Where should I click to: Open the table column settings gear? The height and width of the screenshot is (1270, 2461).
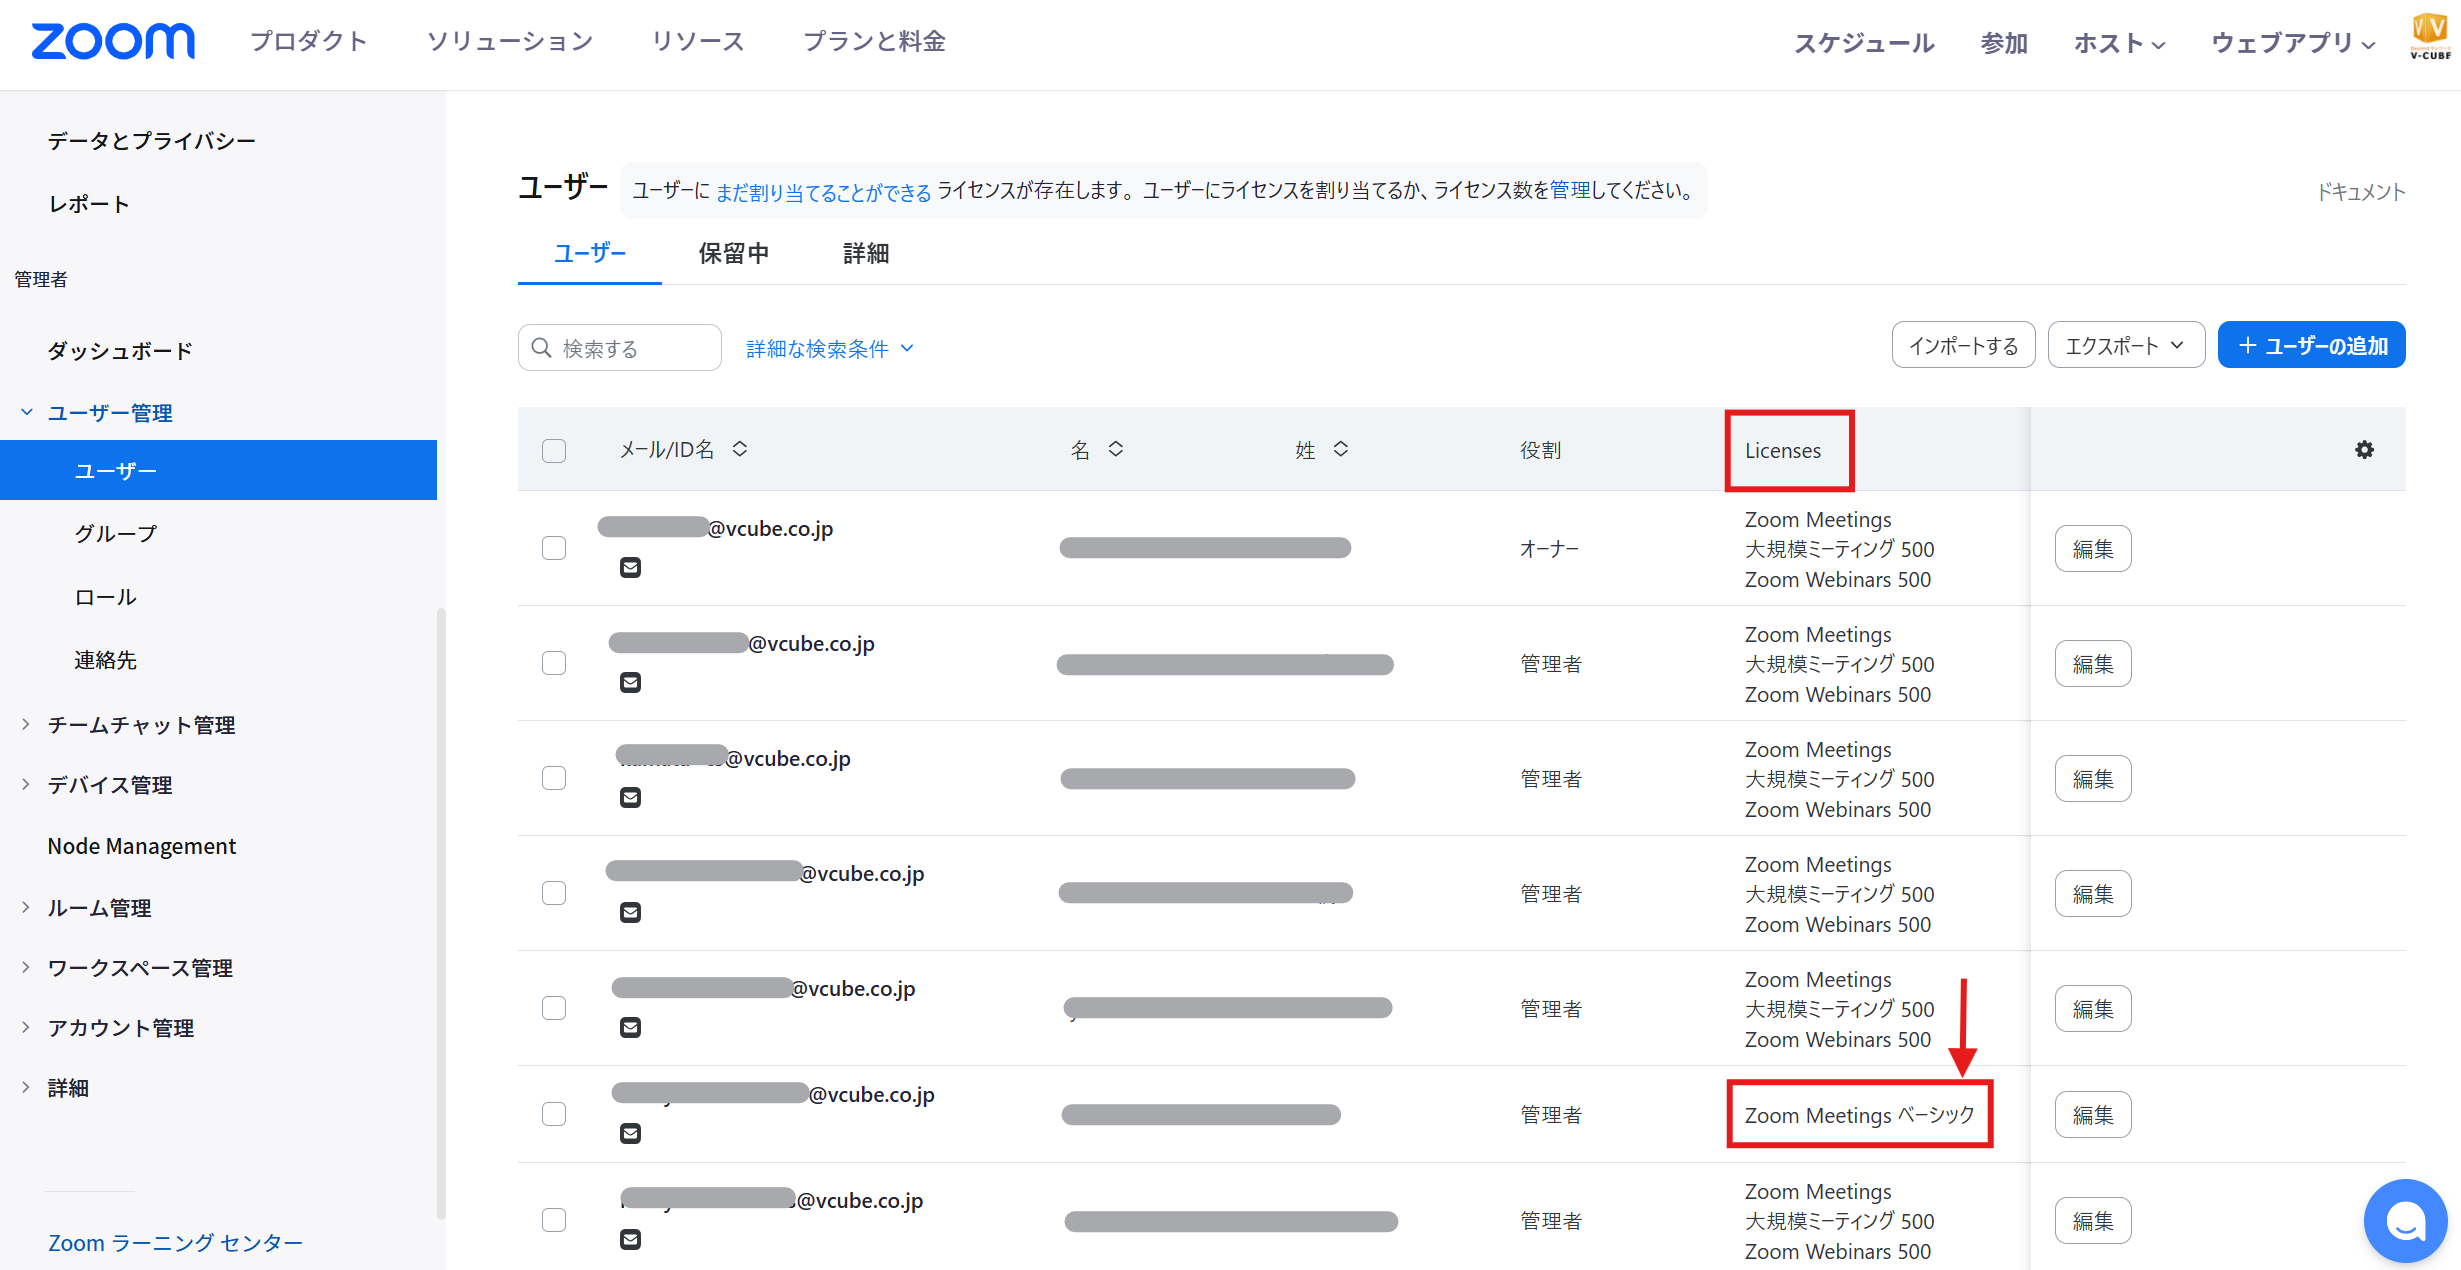[2364, 450]
